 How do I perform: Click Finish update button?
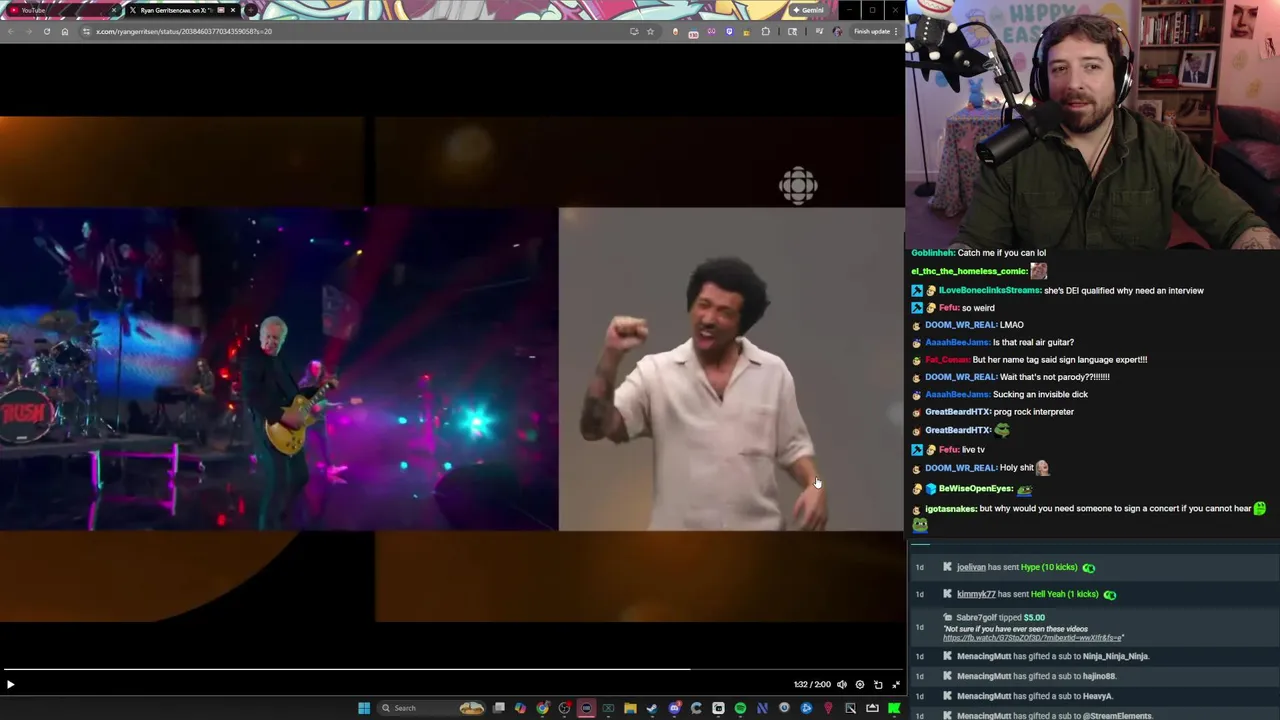tap(871, 31)
